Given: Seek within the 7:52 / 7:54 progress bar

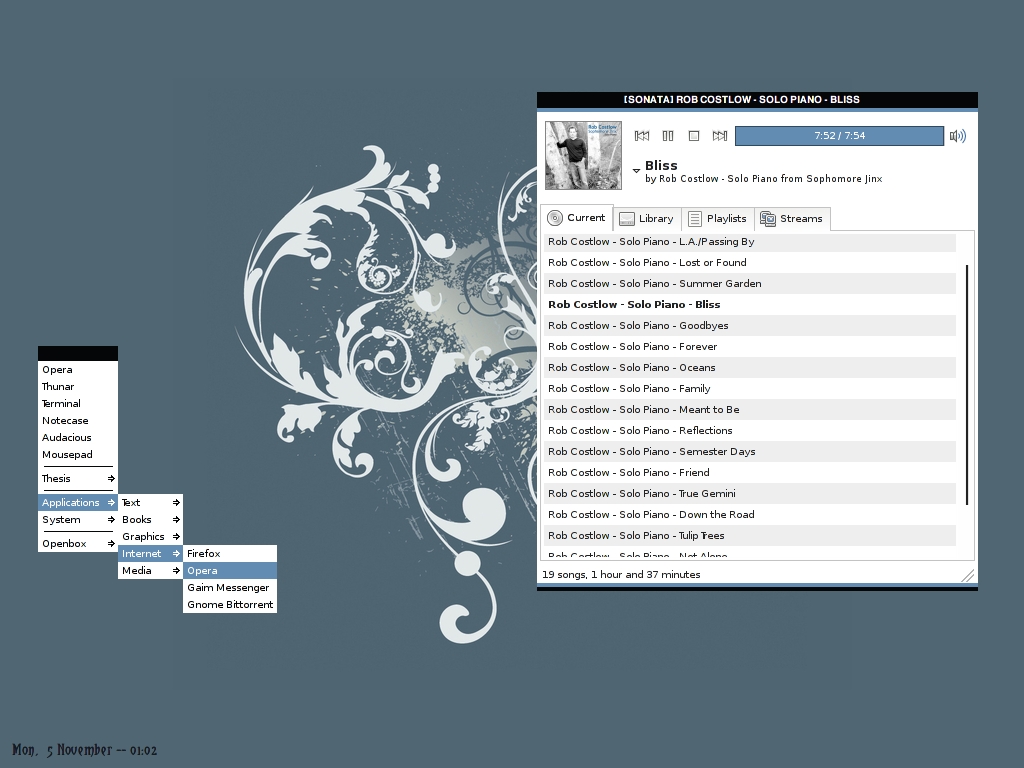Looking at the screenshot, I should [x=839, y=136].
